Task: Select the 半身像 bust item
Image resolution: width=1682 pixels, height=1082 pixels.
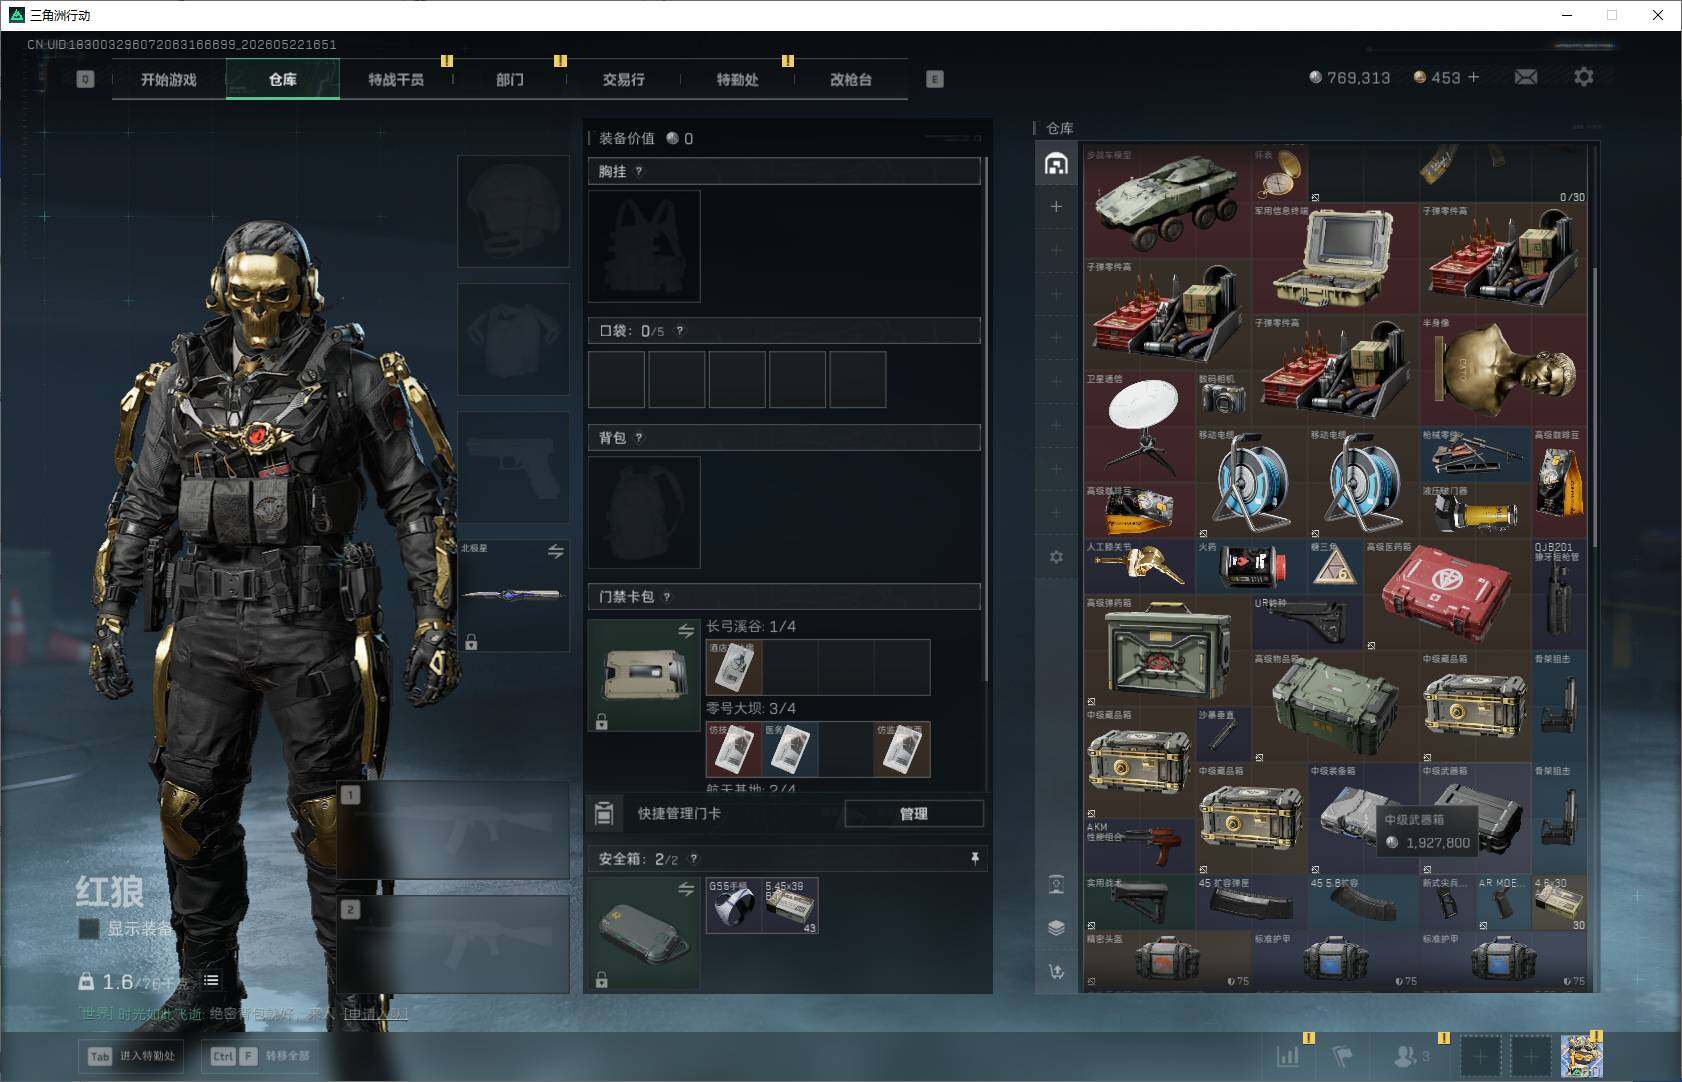Action: pos(1504,370)
